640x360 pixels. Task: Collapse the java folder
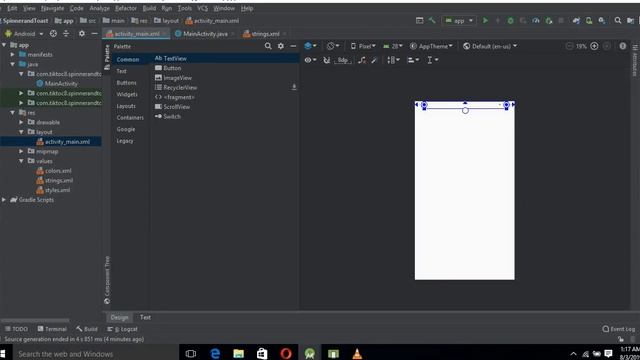13,64
